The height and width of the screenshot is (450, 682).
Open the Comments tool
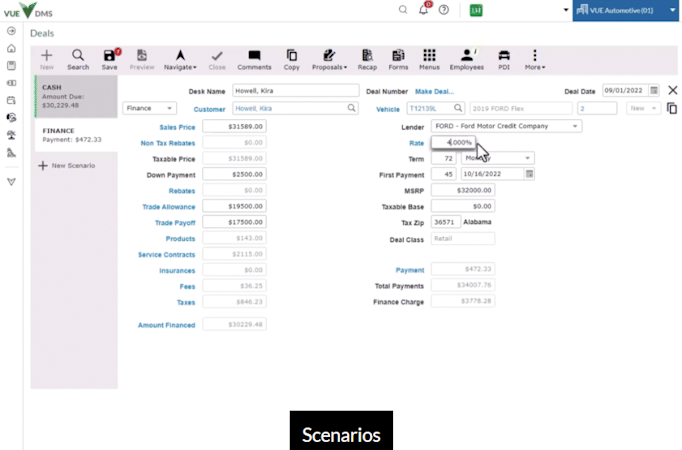pos(254,60)
